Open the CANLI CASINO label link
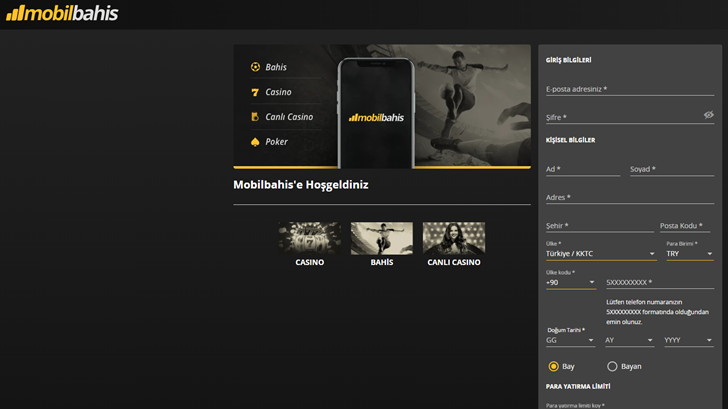Image resolution: width=728 pixels, height=409 pixels. click(x=454, y=262)
